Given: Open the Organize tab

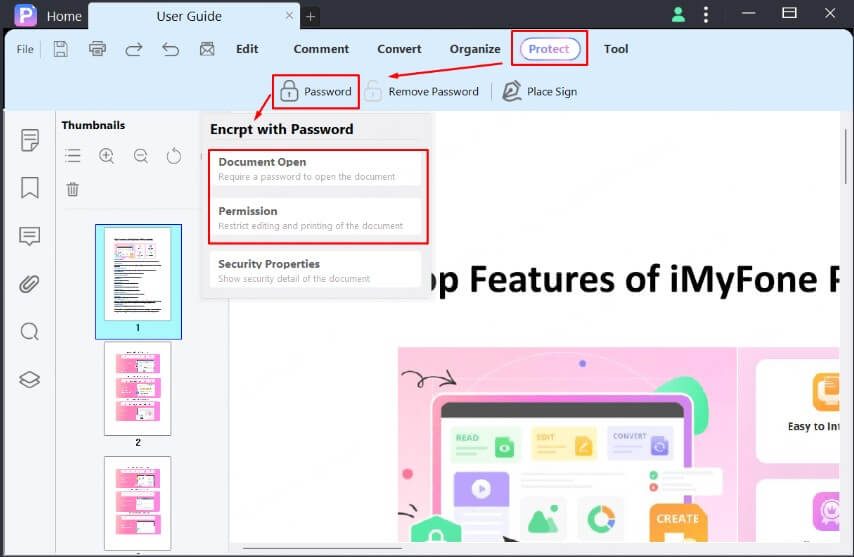Looking at the screenshot, I should 475,49.
